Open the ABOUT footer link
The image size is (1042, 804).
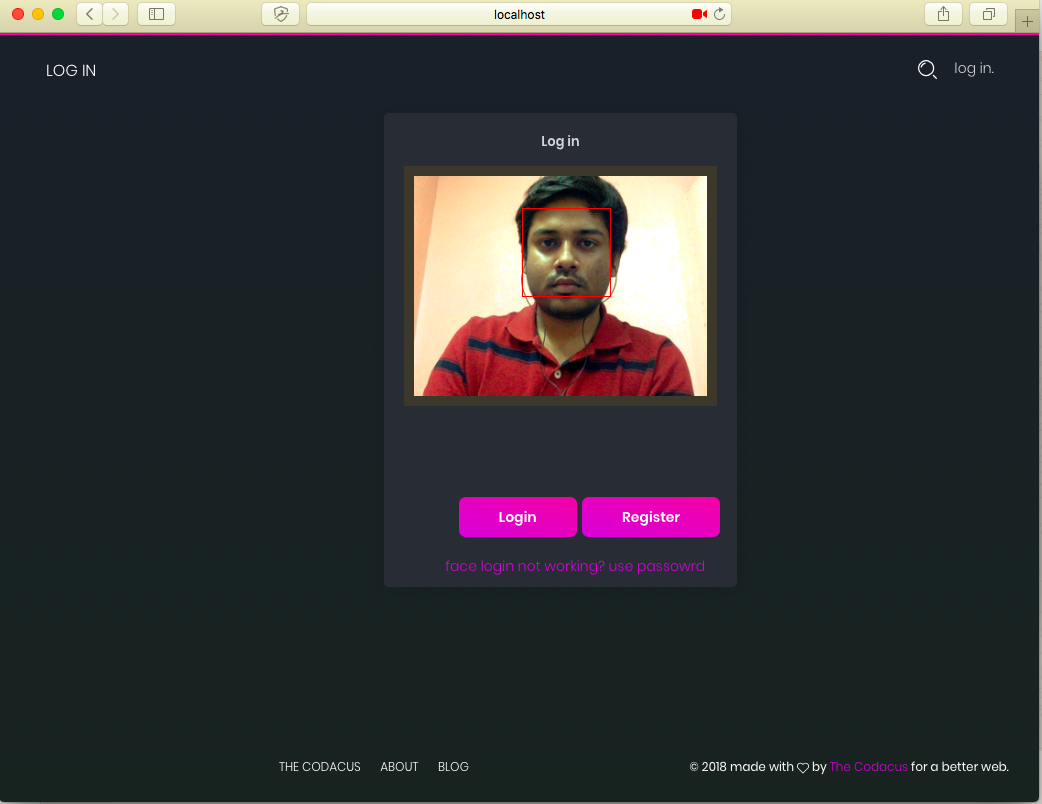[399, 767]
